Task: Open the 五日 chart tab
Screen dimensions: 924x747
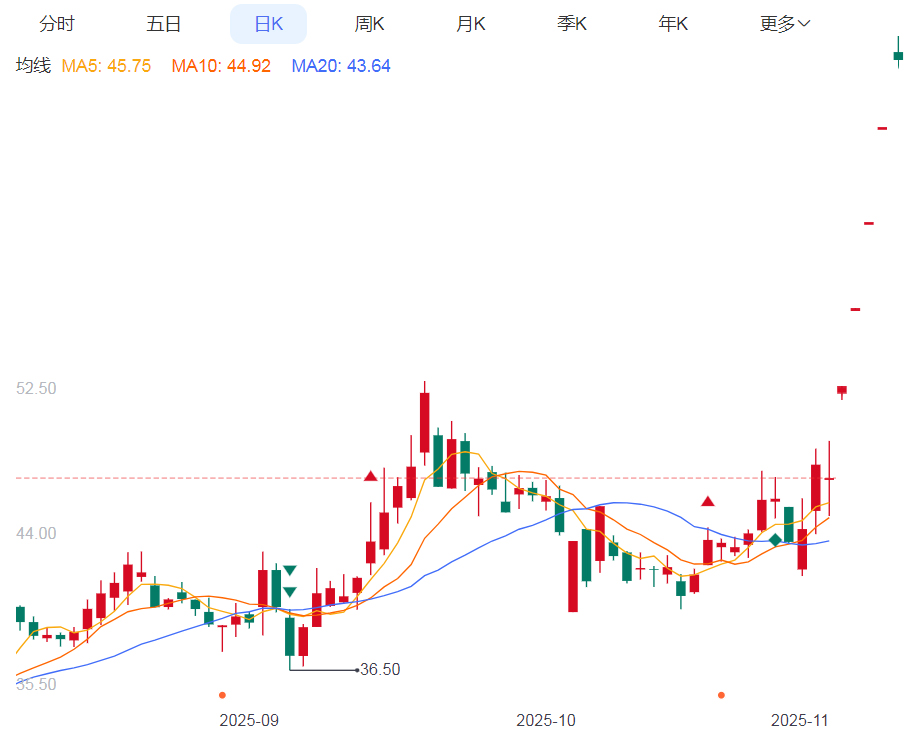Action: pos(163,24)
